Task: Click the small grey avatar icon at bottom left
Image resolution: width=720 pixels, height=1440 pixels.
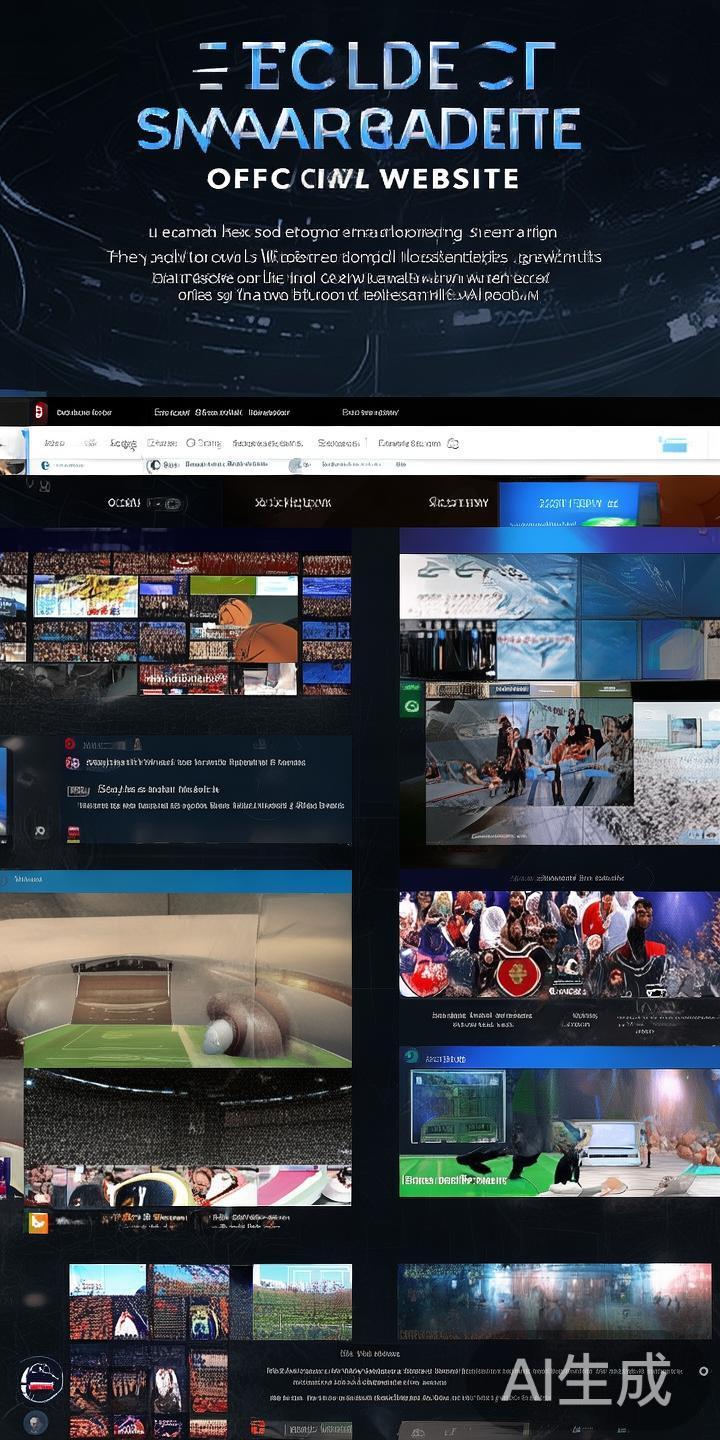Action: coord(37,1422)
